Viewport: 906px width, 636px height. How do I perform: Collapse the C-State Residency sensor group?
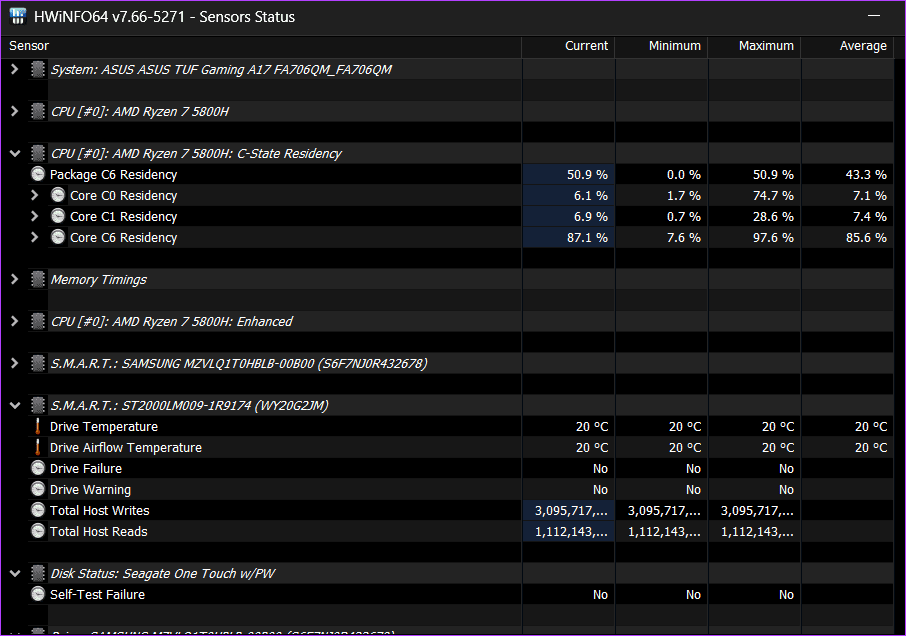pos(14,154)
